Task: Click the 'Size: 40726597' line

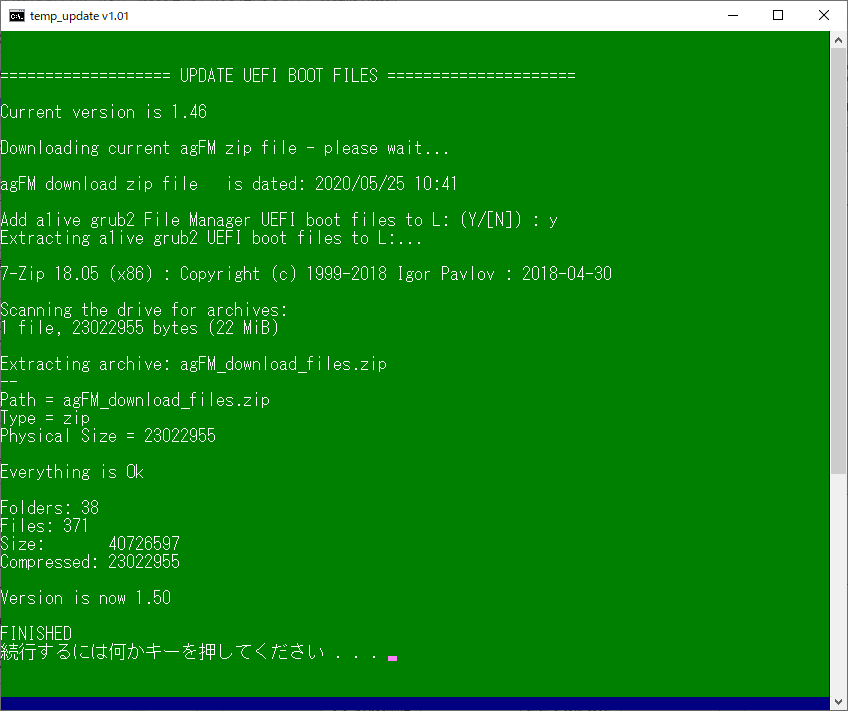Action: (x=90, y=544)
